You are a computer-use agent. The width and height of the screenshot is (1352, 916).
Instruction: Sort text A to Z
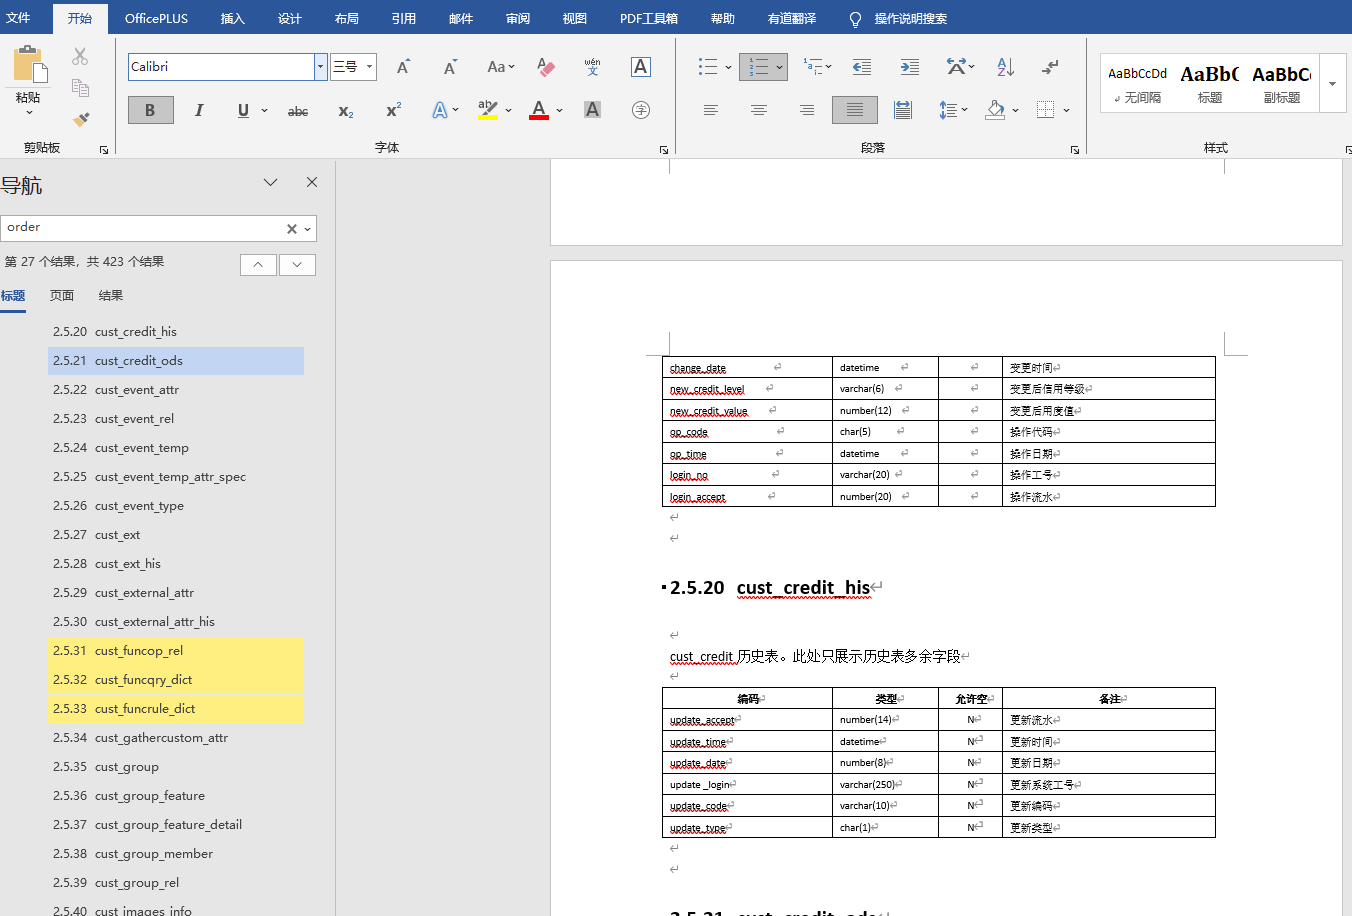pyautogui.click(x=1005, y=67)
